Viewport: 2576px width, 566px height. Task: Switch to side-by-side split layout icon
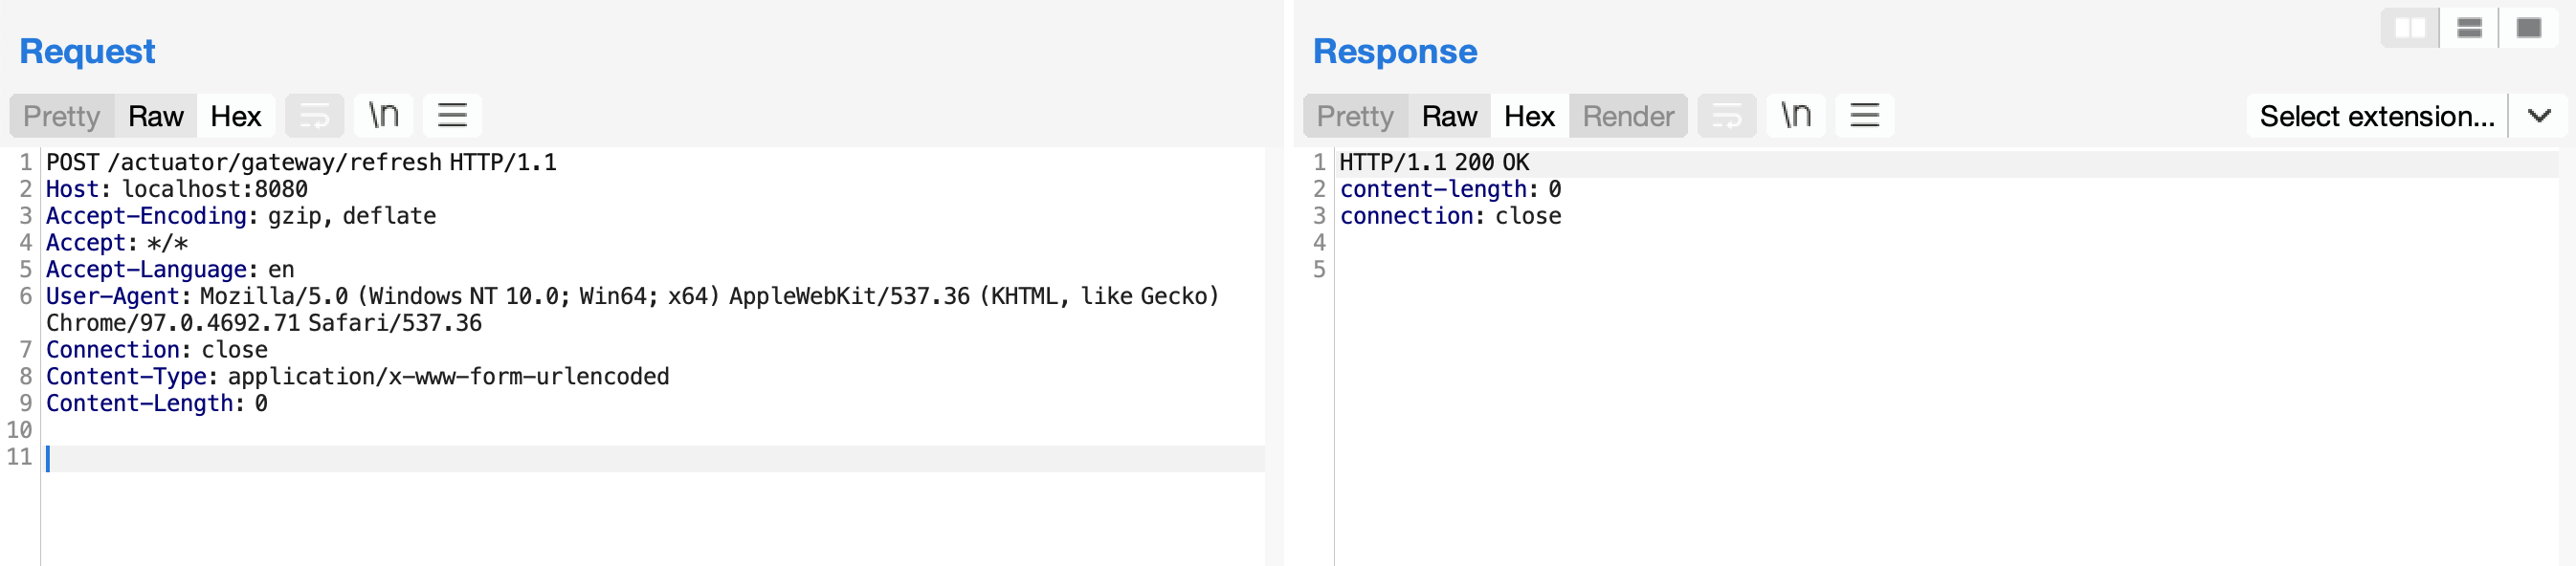coord(2410,28)
